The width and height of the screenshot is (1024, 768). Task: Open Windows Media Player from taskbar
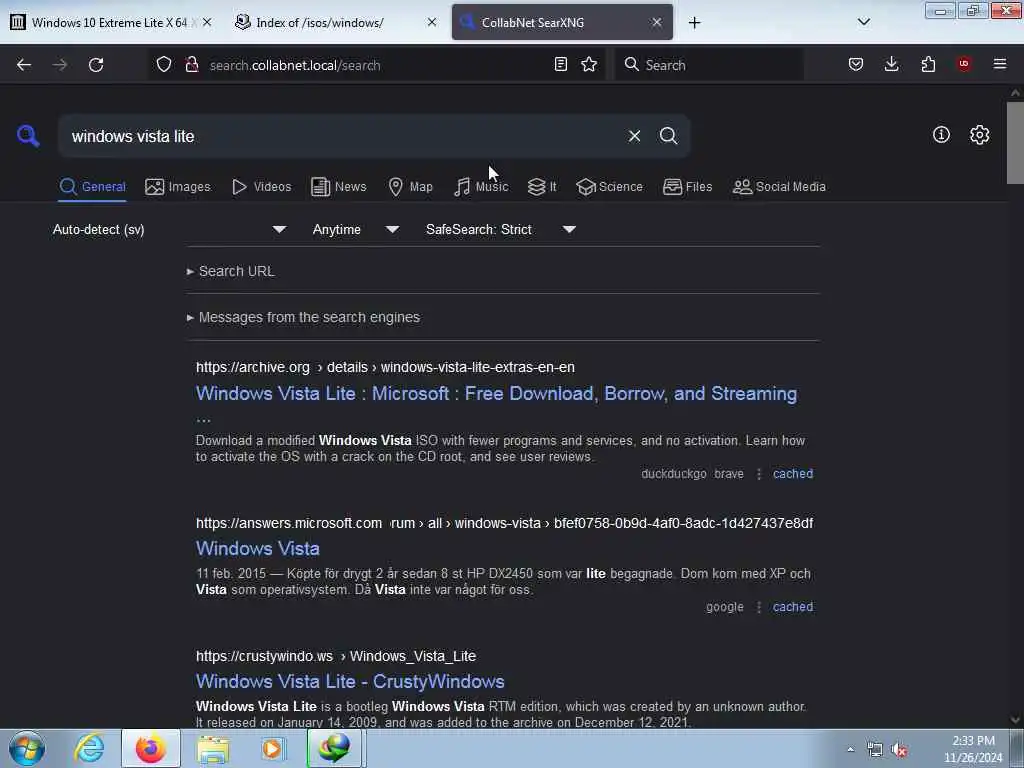[x=272, y=748]
